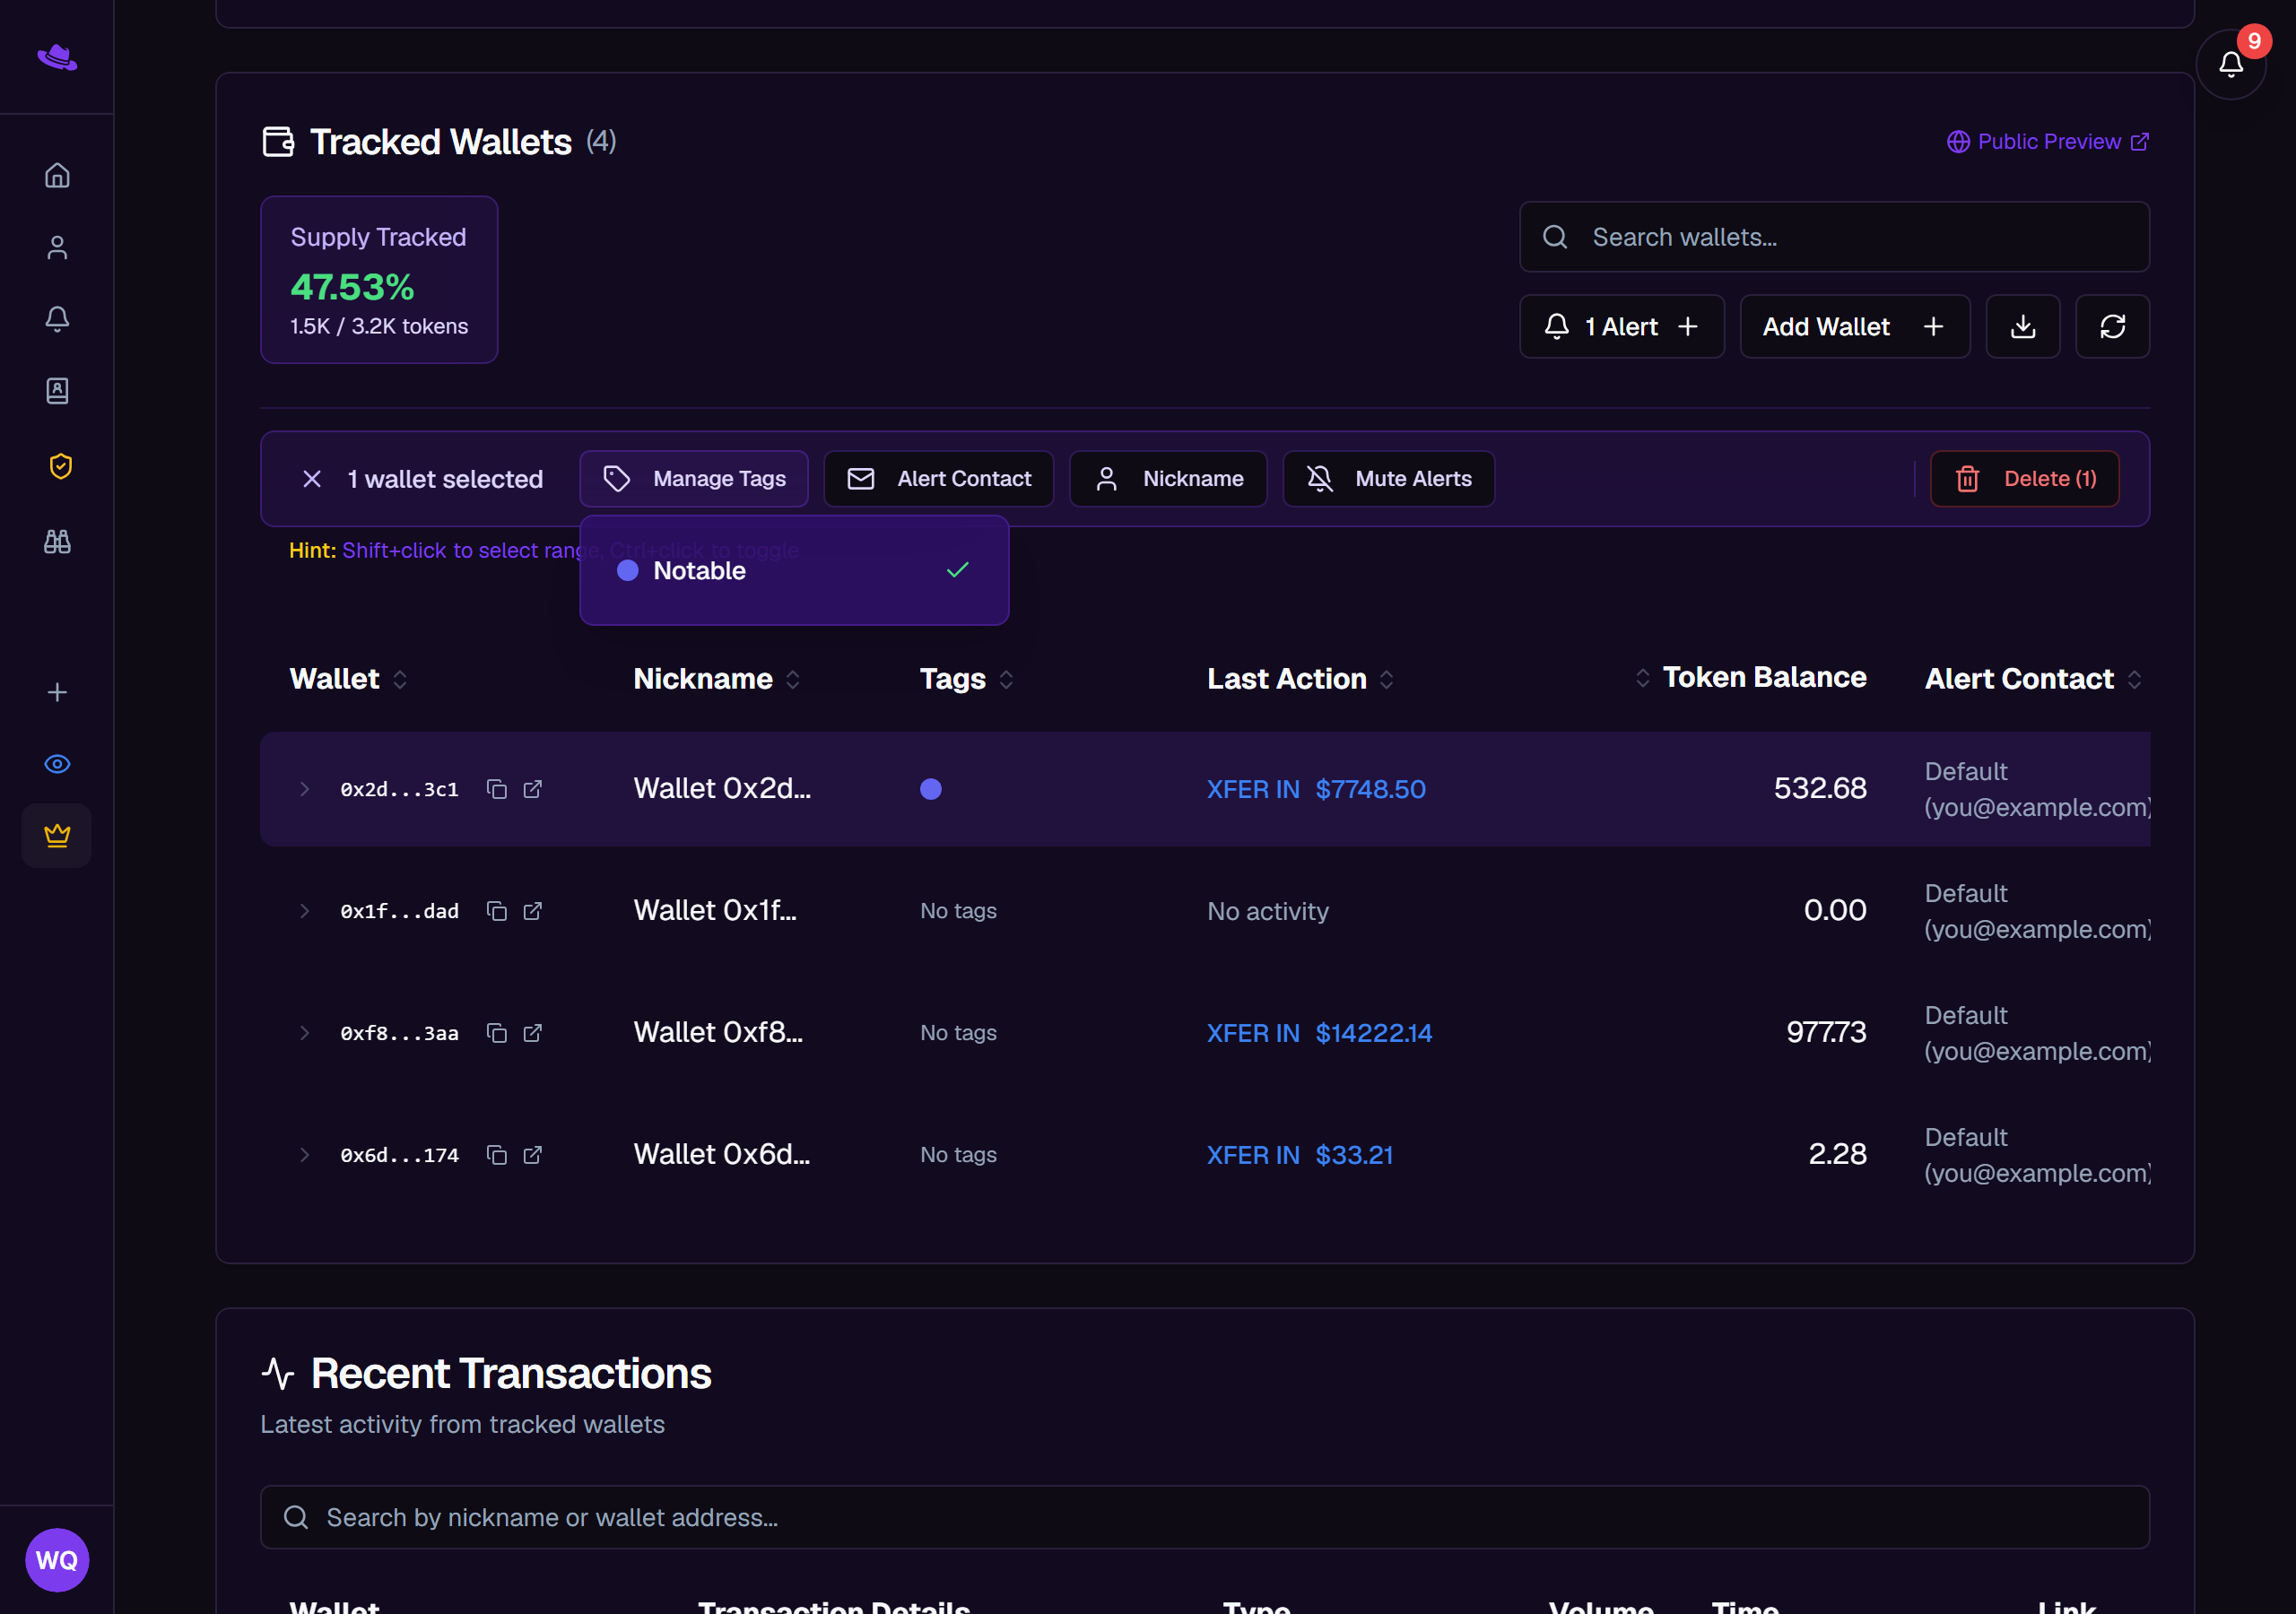Copy address of wallet 0xf8...3aa
Image resolution: width=2296 pixels, height=1614 pixels.
click(x=496, y=1033)
